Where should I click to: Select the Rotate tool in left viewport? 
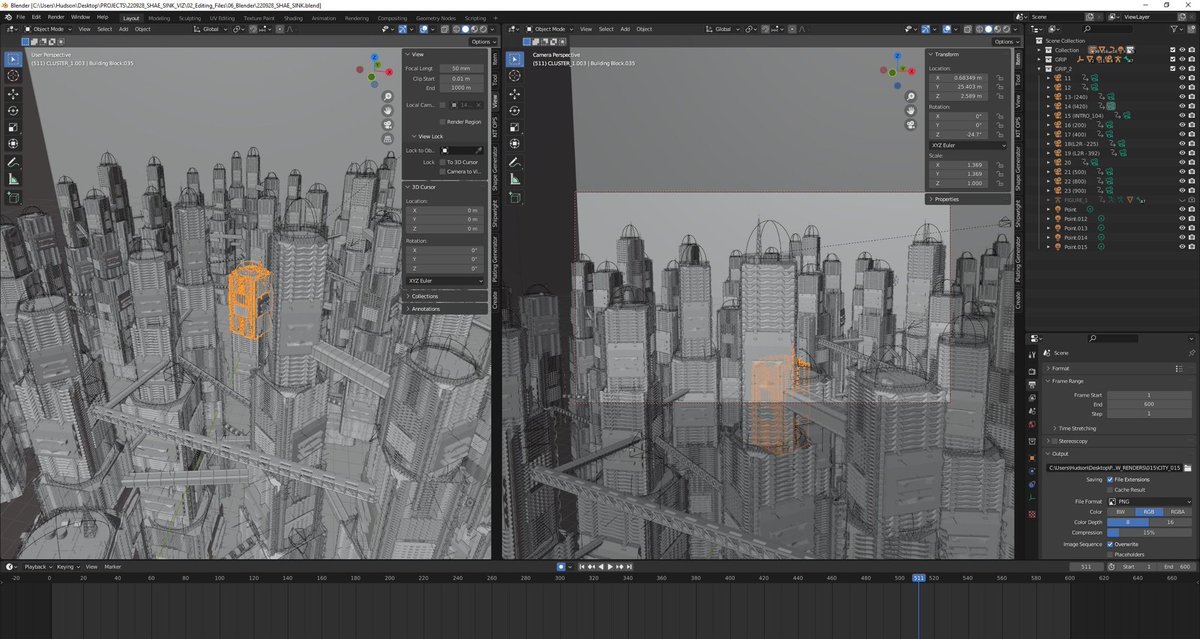pyautogui.click(x=14, y=110)
